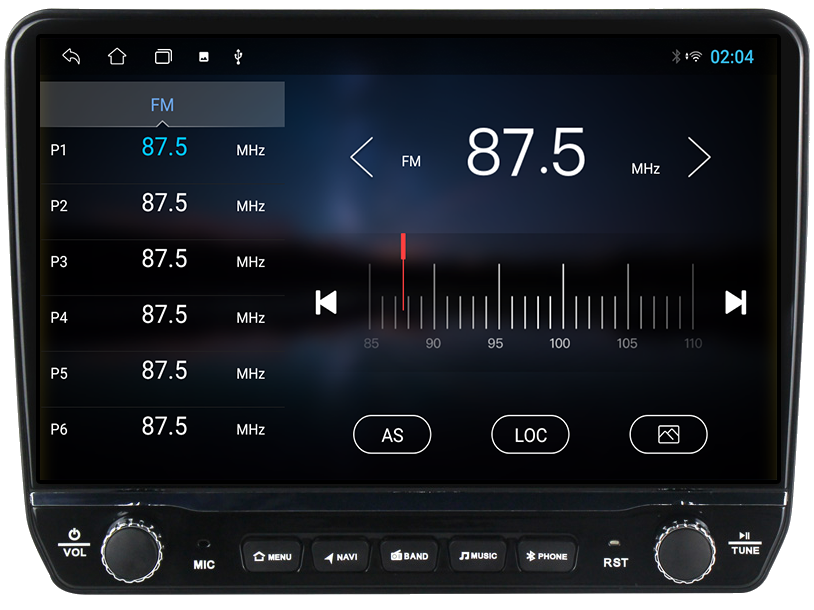Tap the screenshot icon in the top bar

[x=203, y=57]
